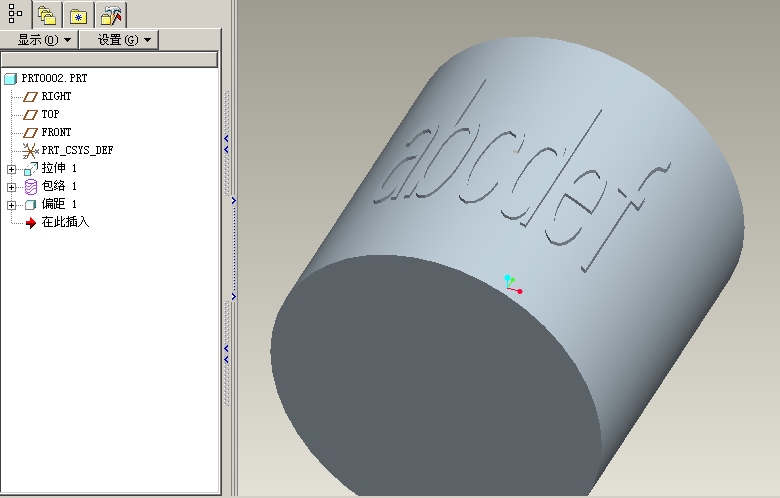This screenshot has height=498, width=780.
Task: Select PRT_CSYS_DEF coordinate system
Action: pyautogui.click(x=77, y=150)
